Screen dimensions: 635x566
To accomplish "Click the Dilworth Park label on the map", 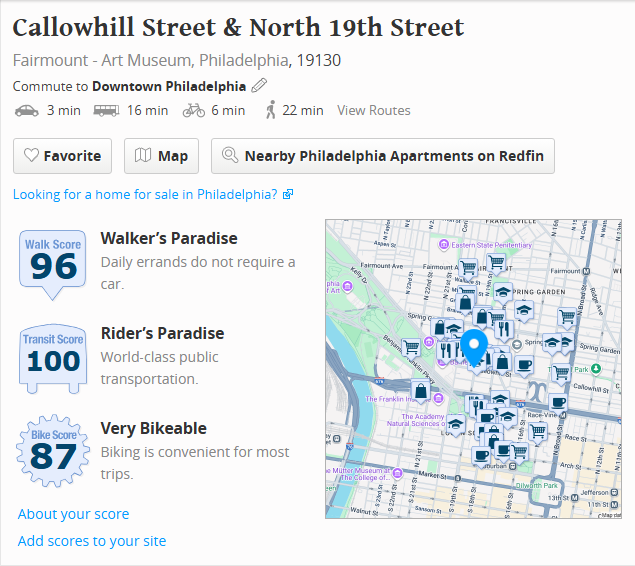I will click(x=536, y=485).
